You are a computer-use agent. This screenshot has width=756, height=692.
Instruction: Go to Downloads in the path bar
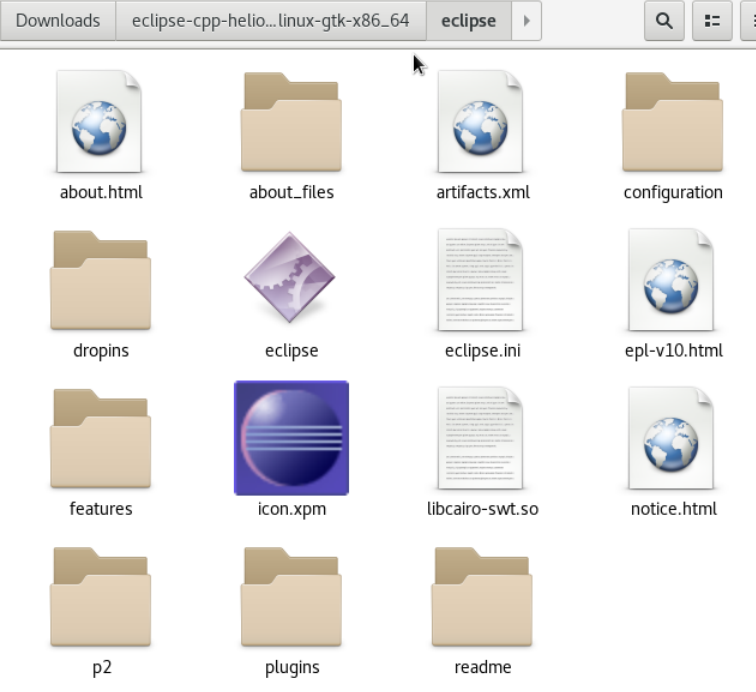[x=58, y=20]
